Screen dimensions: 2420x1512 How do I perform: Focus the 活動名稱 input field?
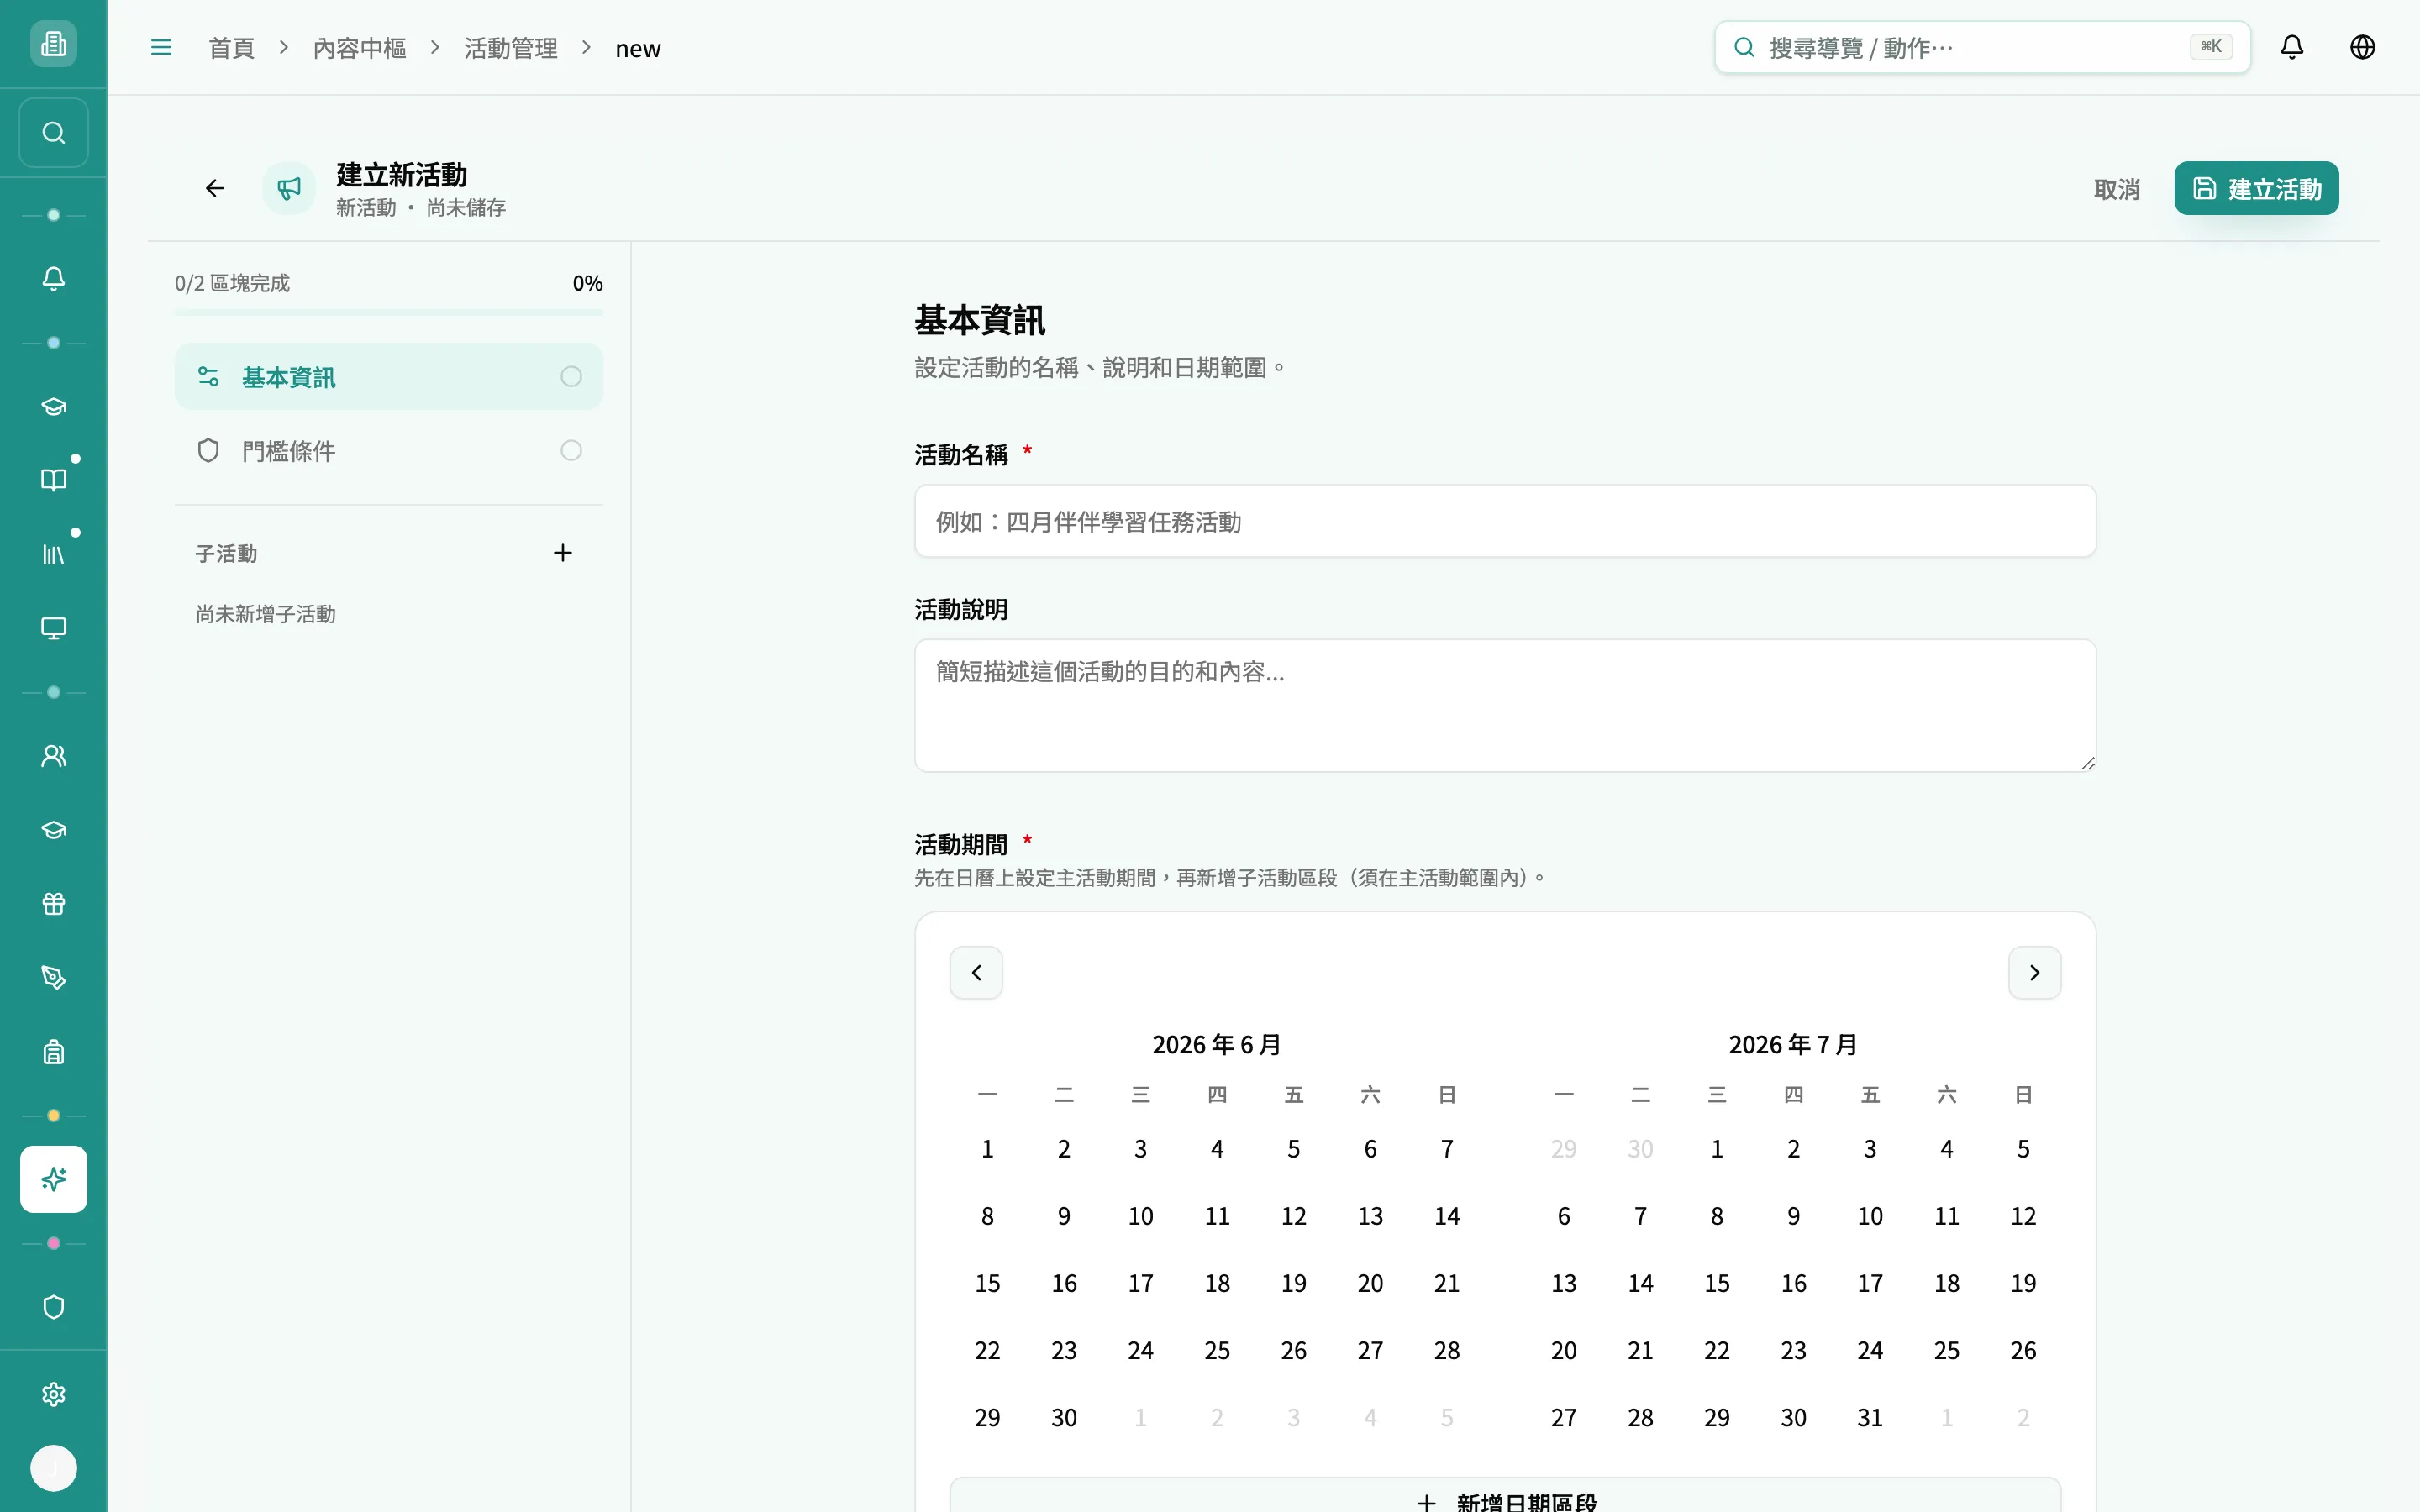[1505, 521]
